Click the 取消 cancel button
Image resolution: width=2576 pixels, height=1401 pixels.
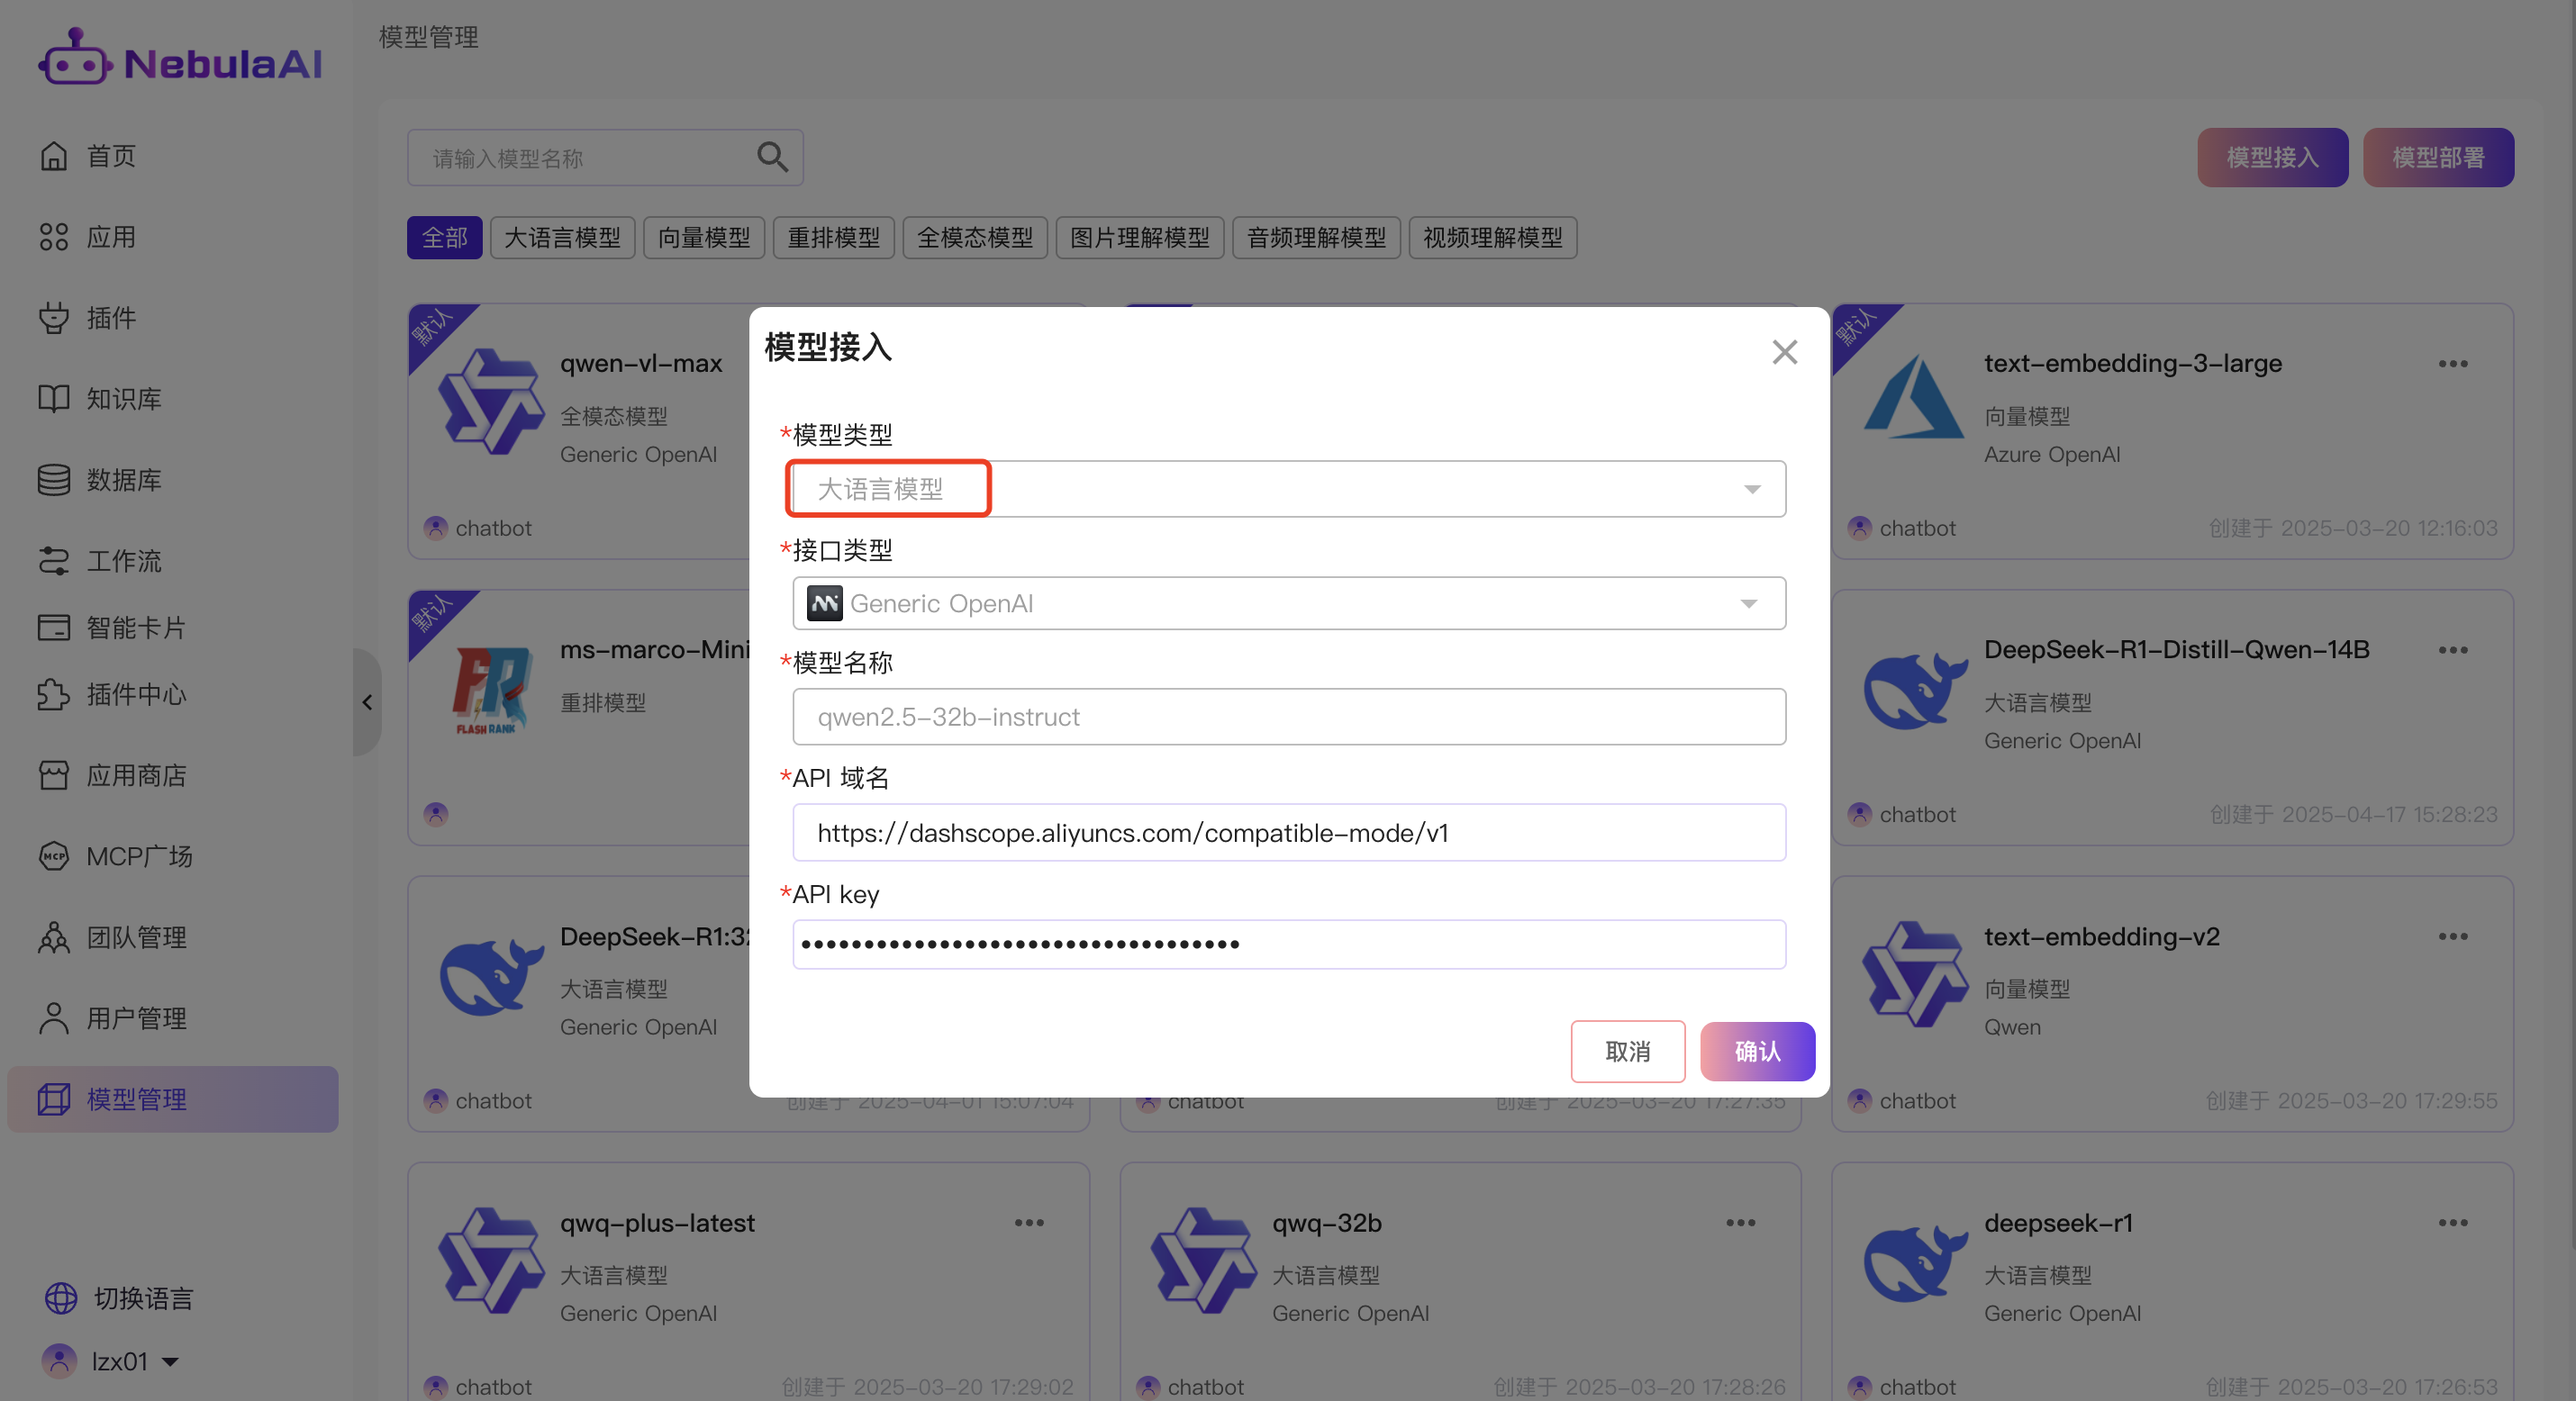pos(1627,1051)
